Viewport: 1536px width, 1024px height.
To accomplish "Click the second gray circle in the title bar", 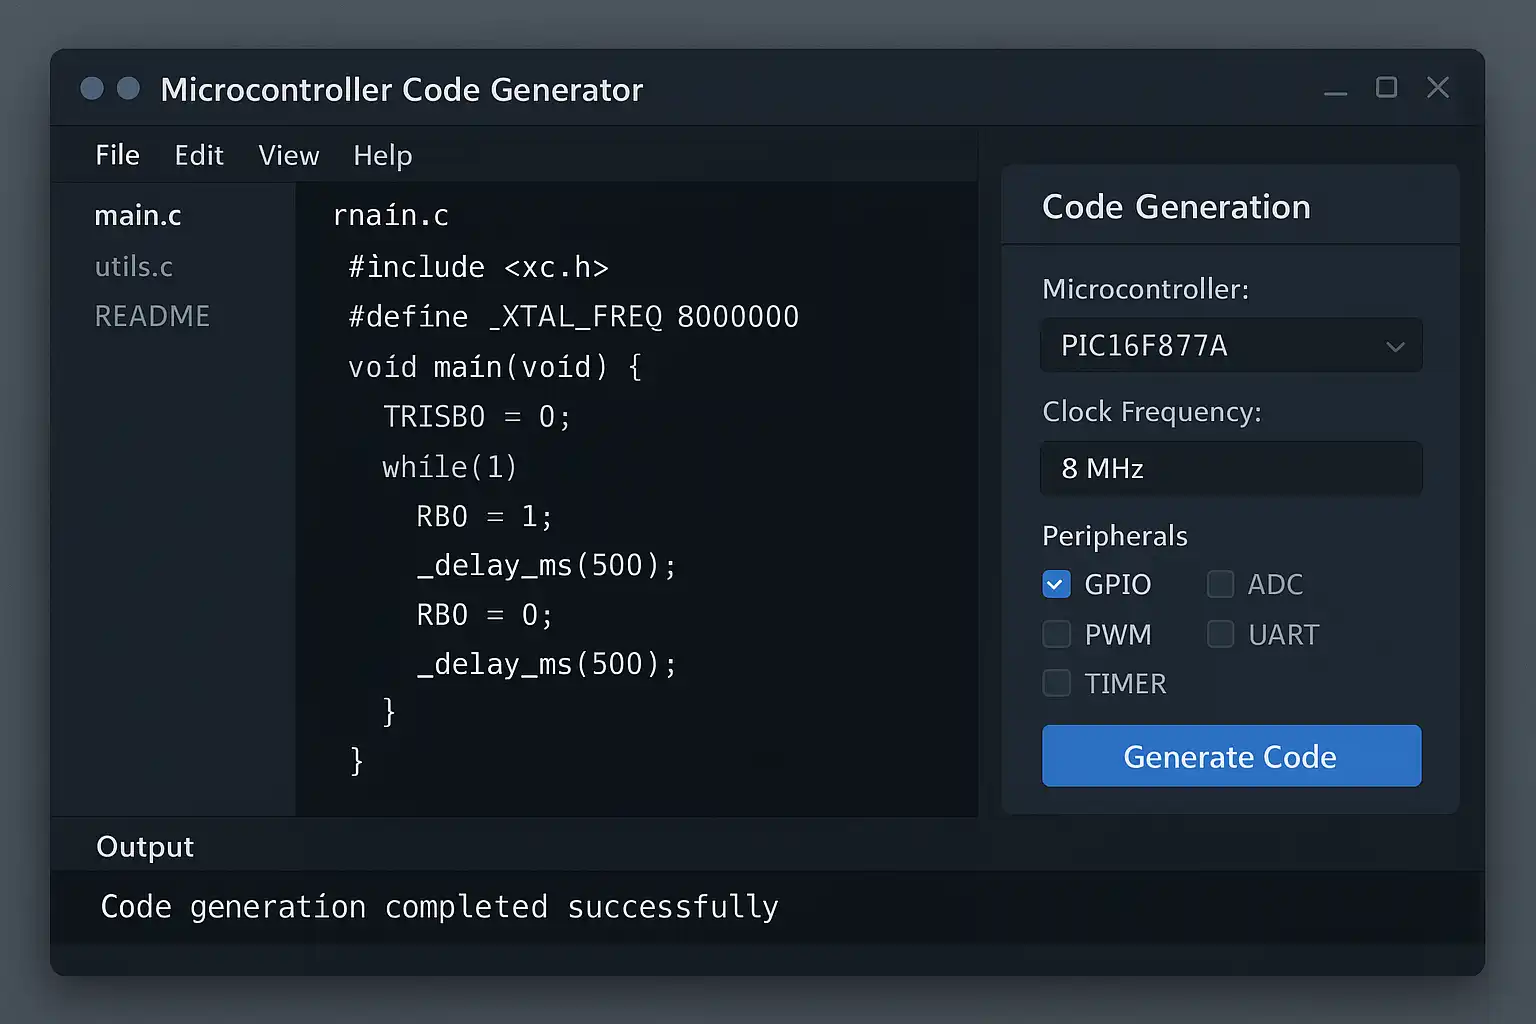I will click(x=128, y=88).
